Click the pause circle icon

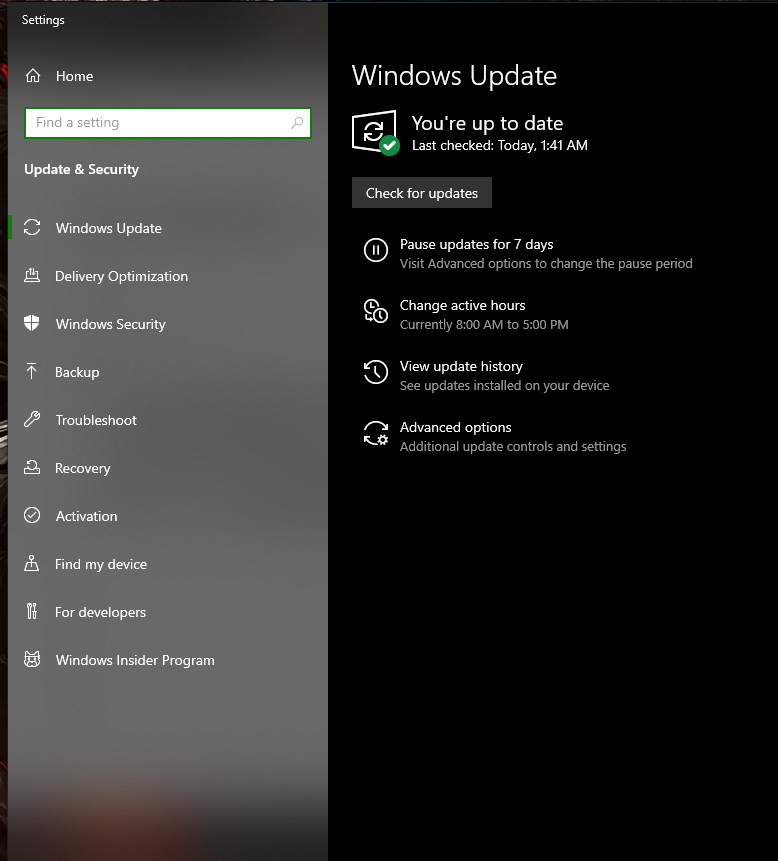click(376, 250)
